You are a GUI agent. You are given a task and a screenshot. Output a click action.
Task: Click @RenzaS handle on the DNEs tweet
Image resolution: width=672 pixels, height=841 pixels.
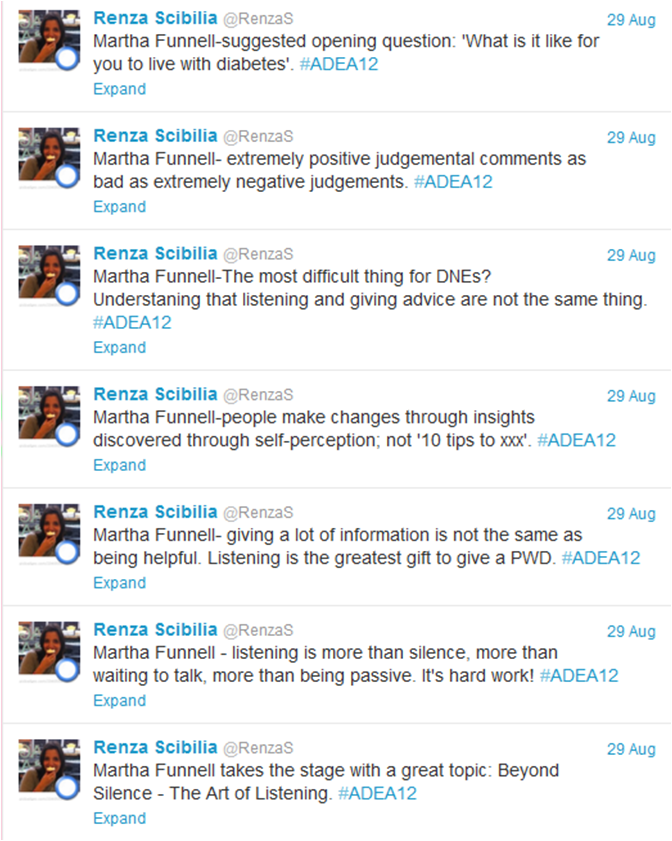[x=258, y=253]
